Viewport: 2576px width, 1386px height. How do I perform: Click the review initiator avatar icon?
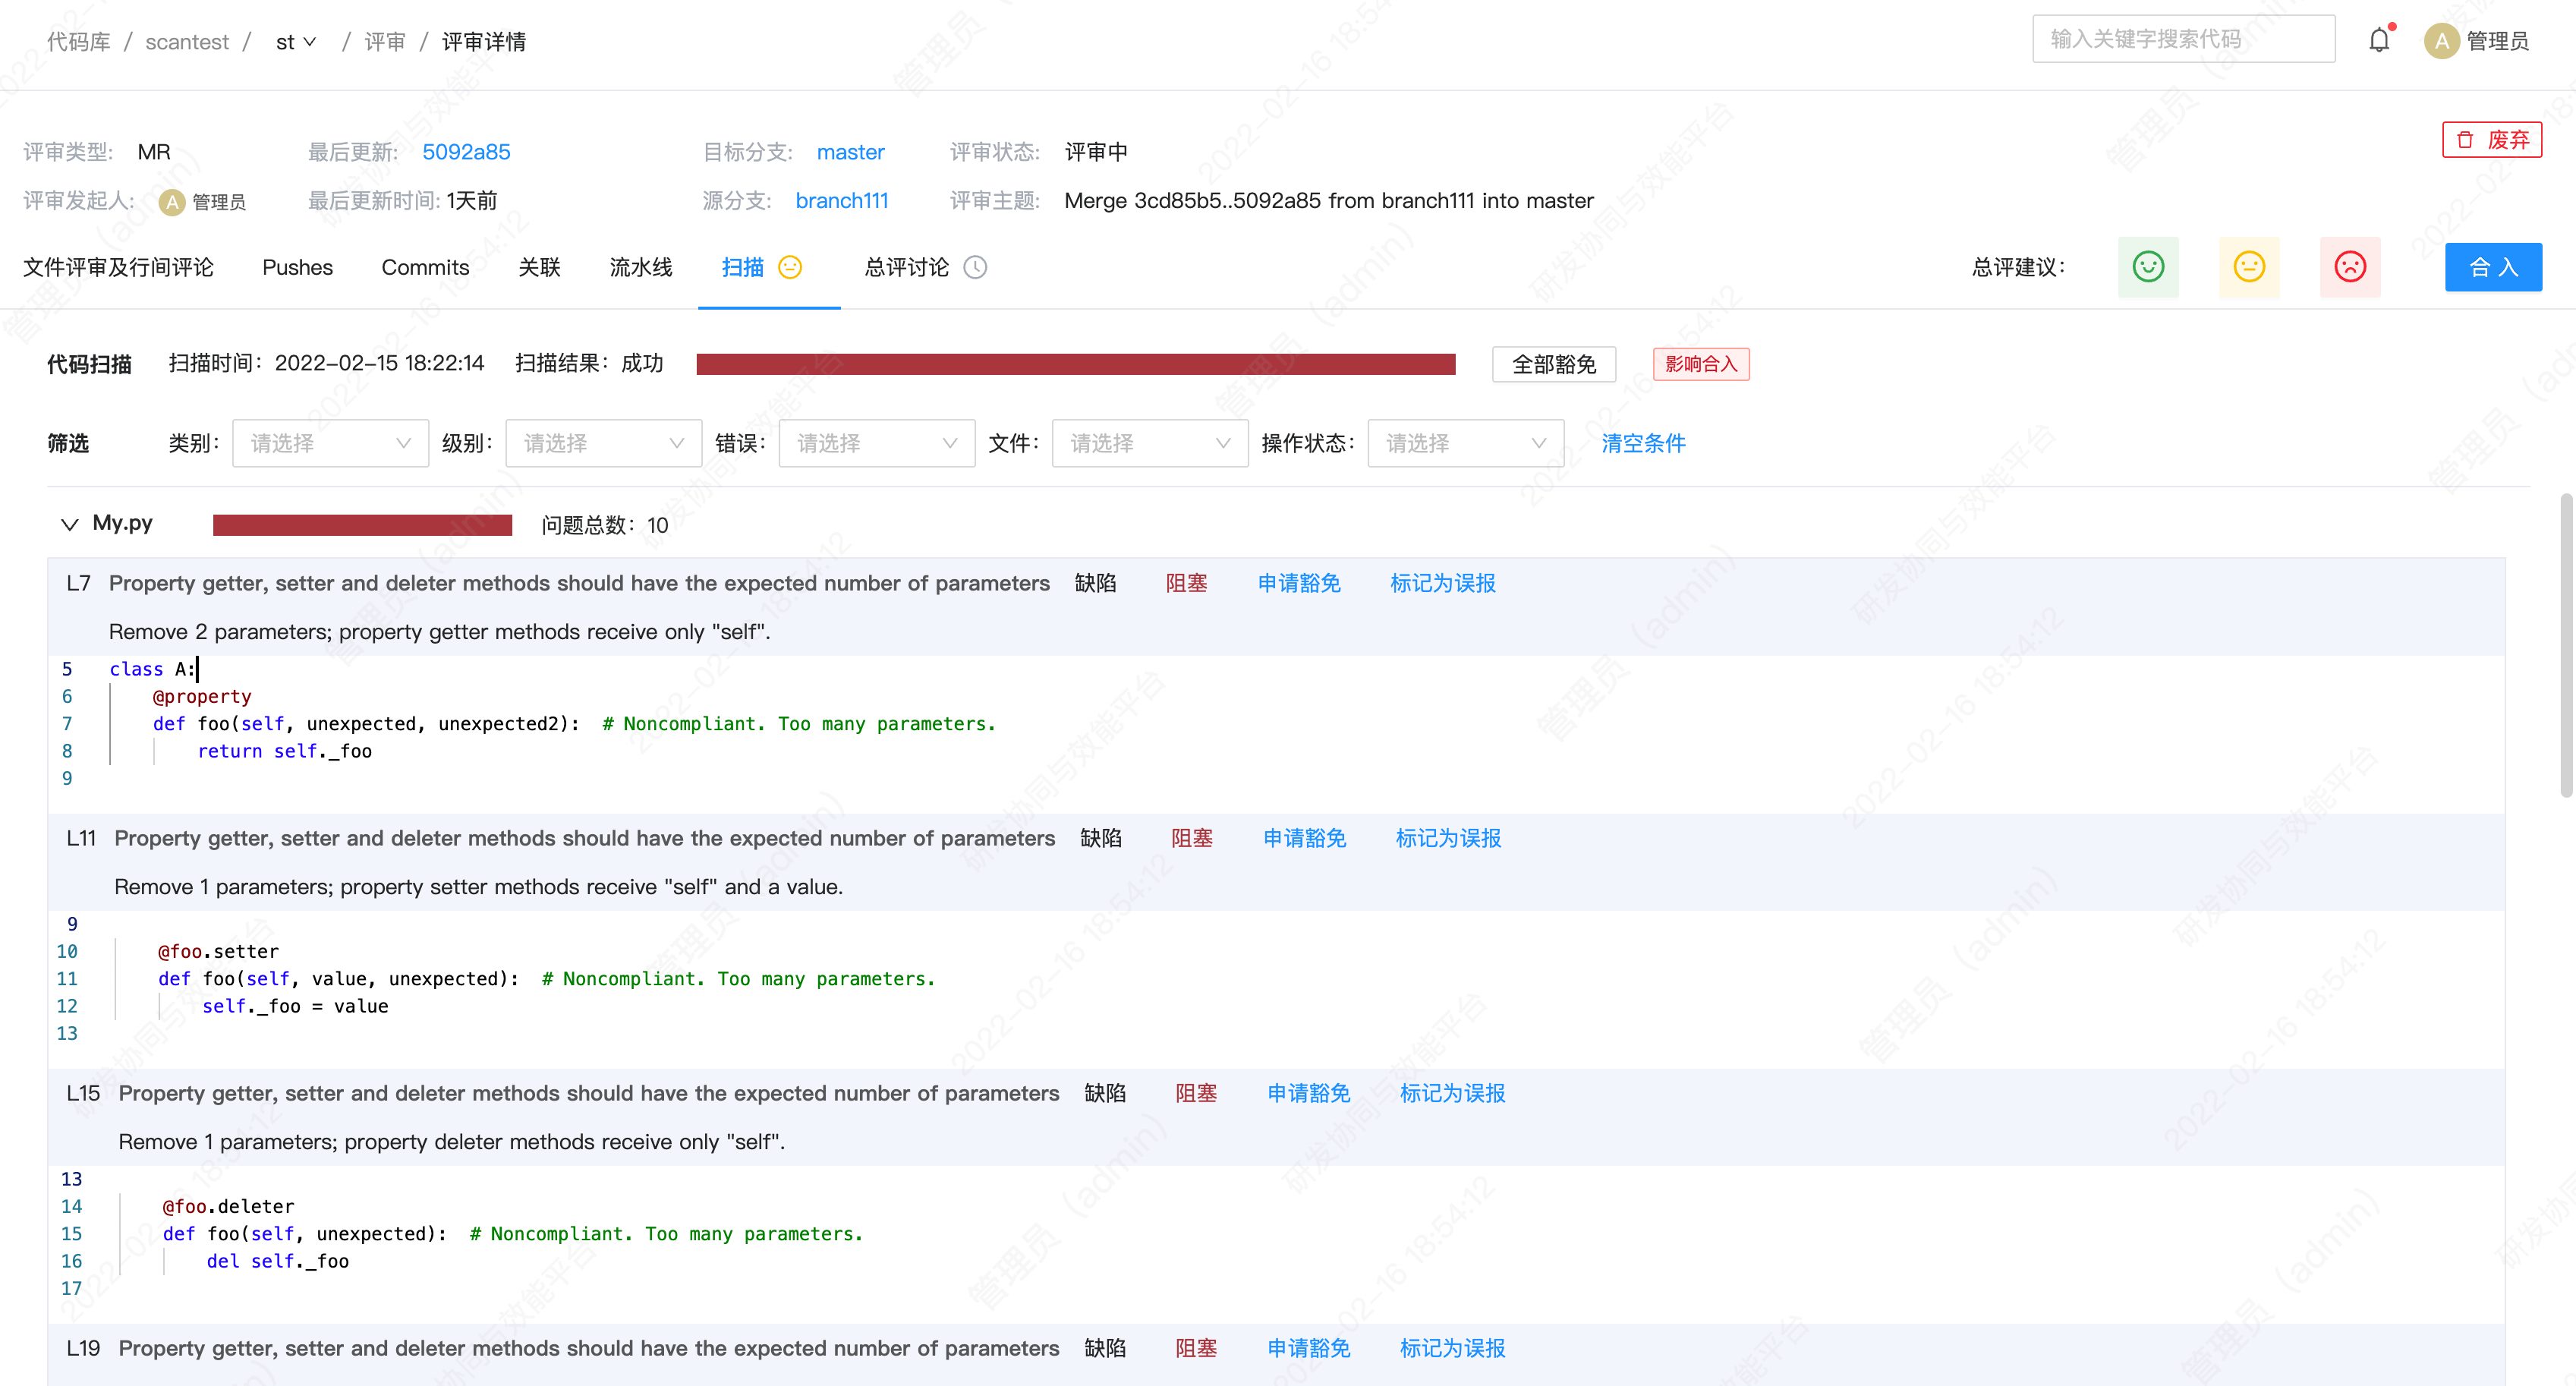pyautogui.click(x=172, y=202)
